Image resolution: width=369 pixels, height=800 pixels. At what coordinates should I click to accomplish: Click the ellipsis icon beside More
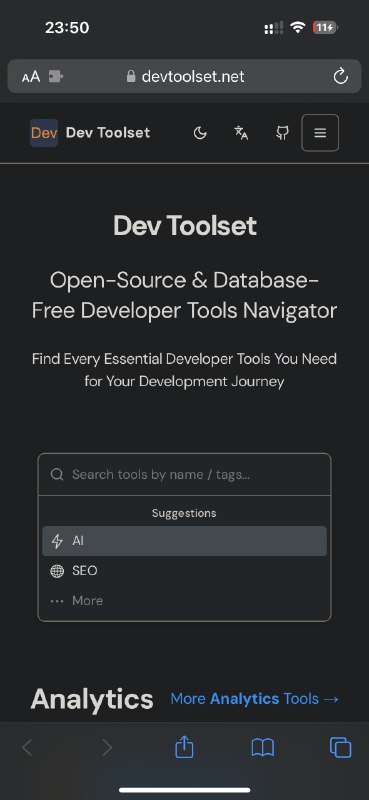pyautogui.click(x=57, y=601)
